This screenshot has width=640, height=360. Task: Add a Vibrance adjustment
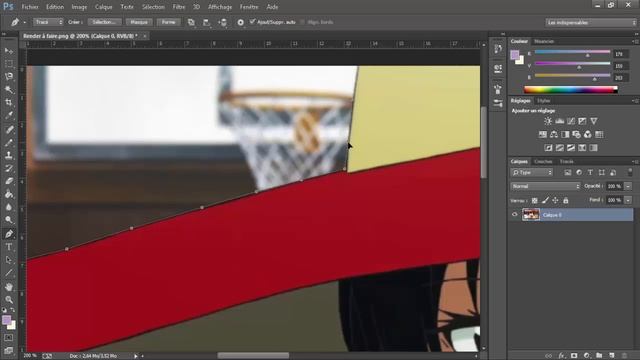point(594,121)
